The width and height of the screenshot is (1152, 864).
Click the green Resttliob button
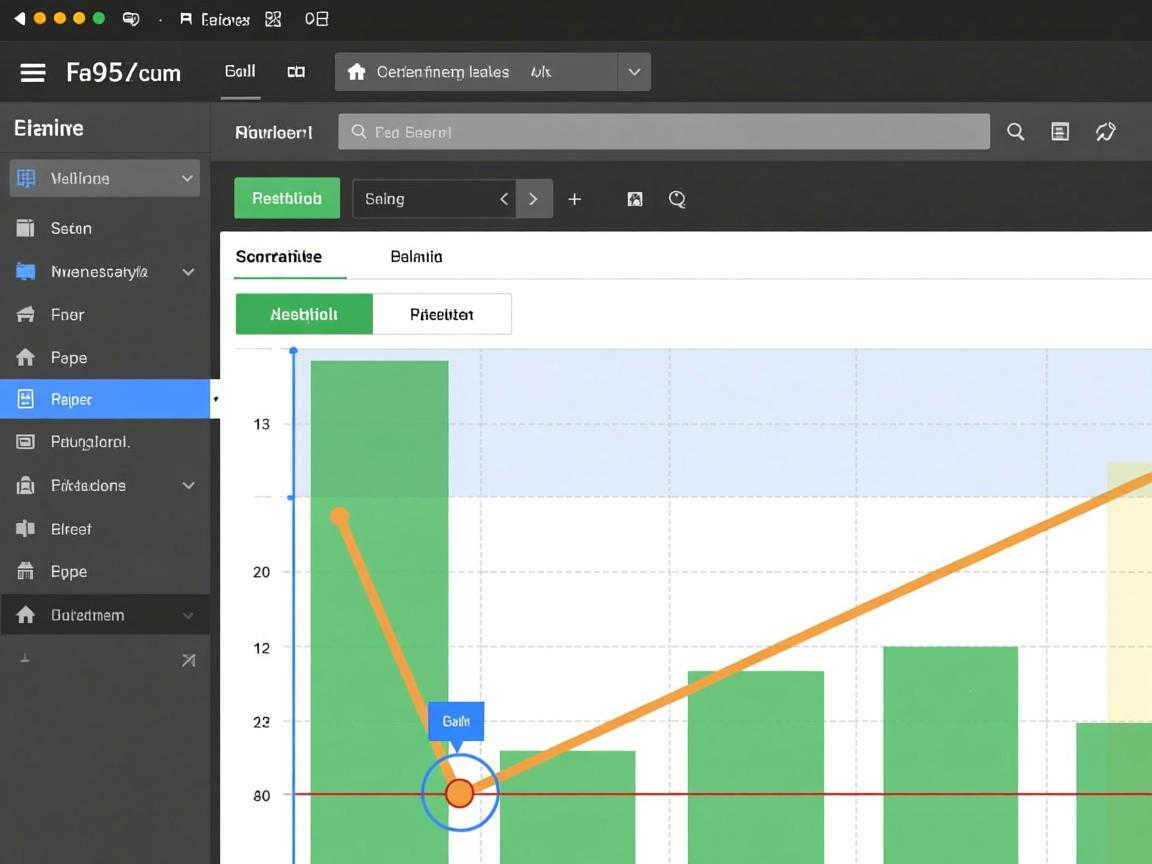tap(287, 199)
